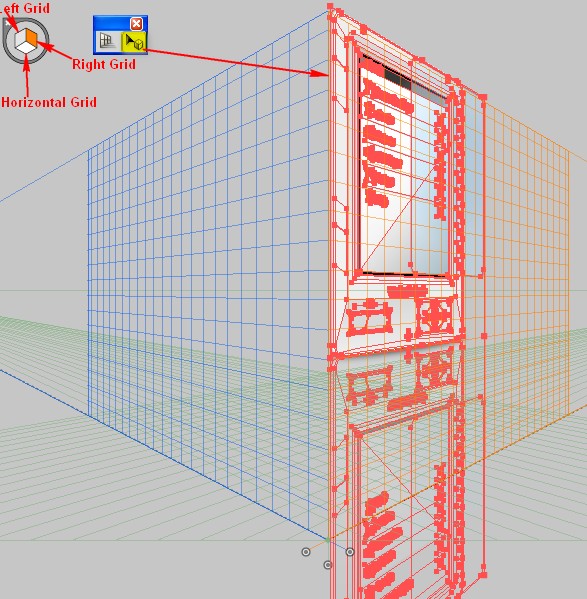Click the horizontal grid plane control circle

(x=327, y=565)
